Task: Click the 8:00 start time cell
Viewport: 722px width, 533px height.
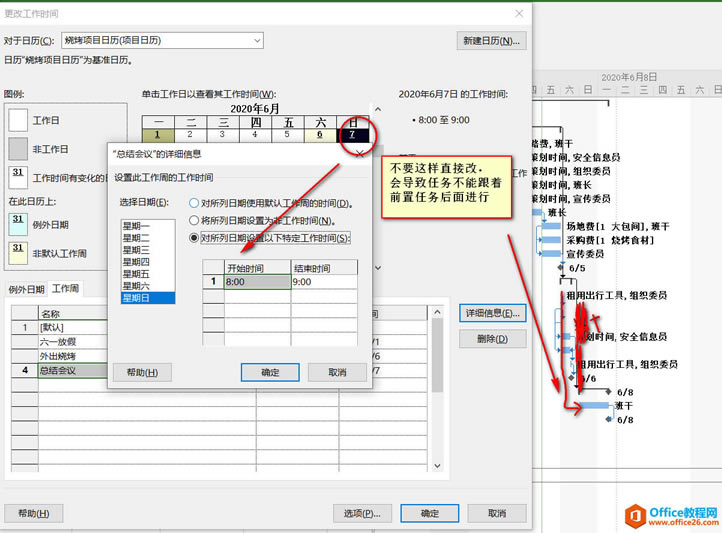Action: coord(257,282)
